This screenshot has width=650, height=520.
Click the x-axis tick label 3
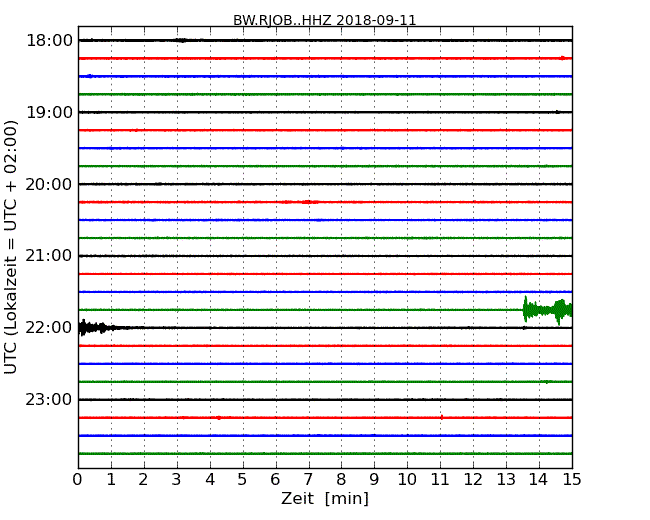pyautogui.click(x=177, y=479)
